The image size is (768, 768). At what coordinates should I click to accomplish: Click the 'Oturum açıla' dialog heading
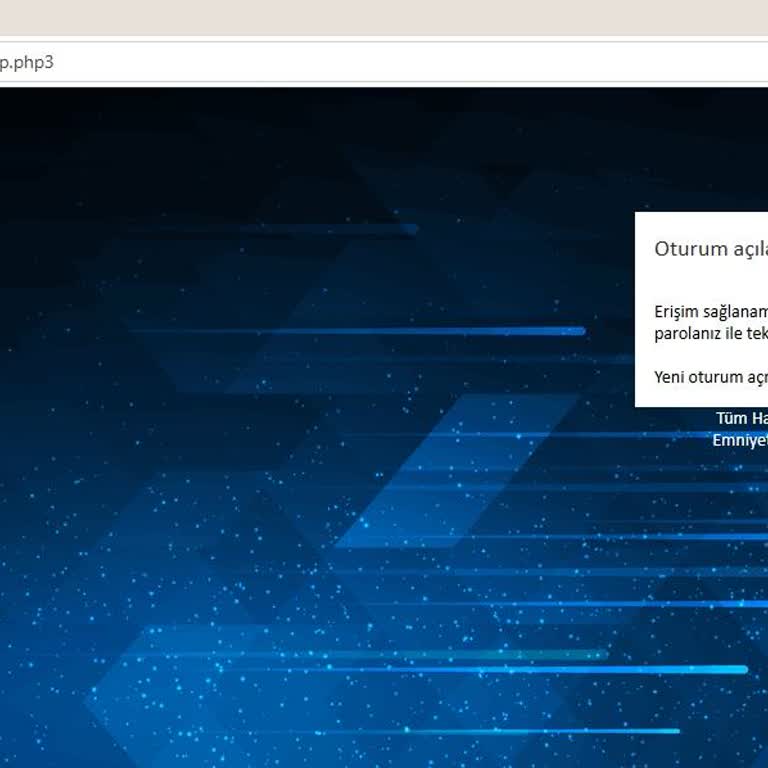[x=711, y=249]
